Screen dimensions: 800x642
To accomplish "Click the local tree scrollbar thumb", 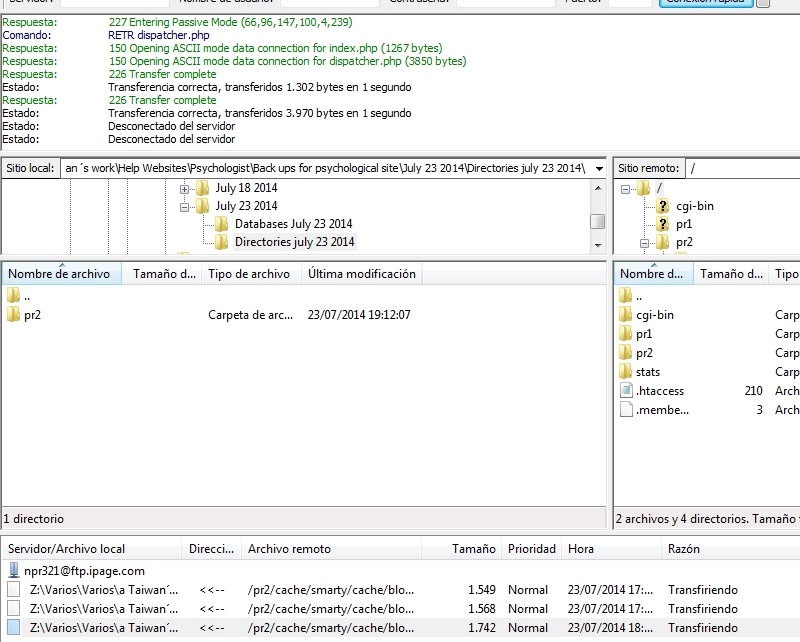I will [x=597, y=221].
